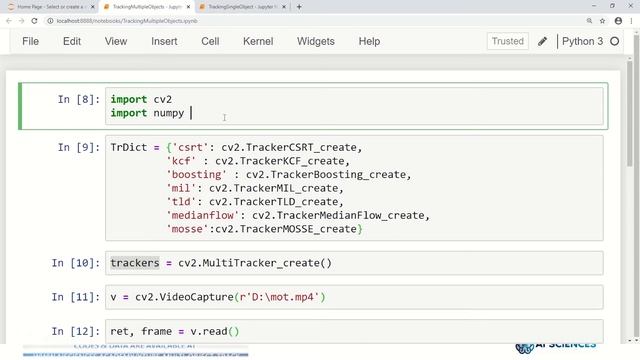640x360 pixels.
Task: Open the Cell menu
Action: coord(210,41)
